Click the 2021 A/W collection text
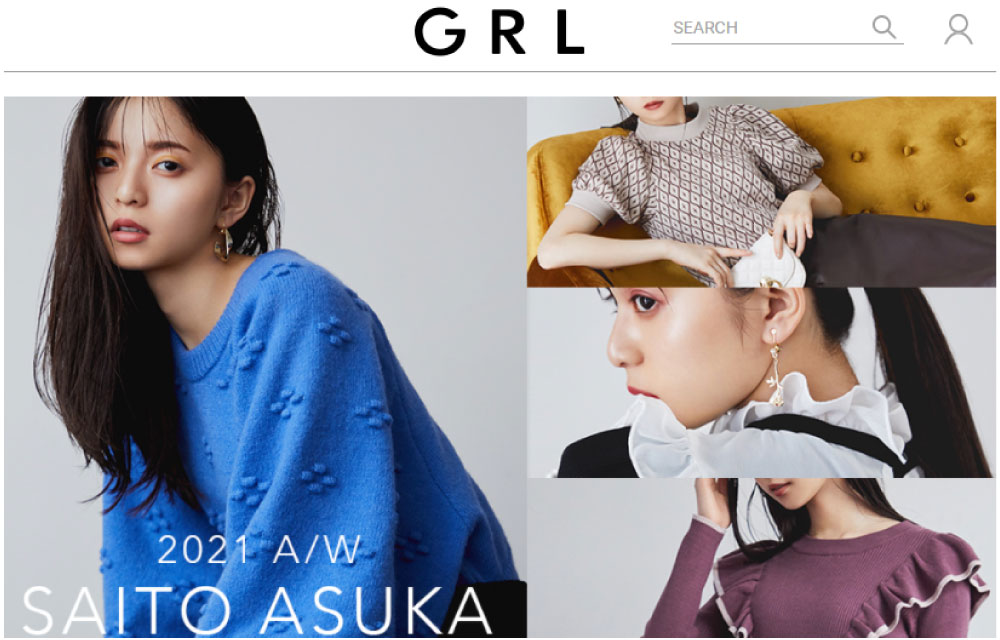This screenshot has width=1000, height=640. point(260,549)
